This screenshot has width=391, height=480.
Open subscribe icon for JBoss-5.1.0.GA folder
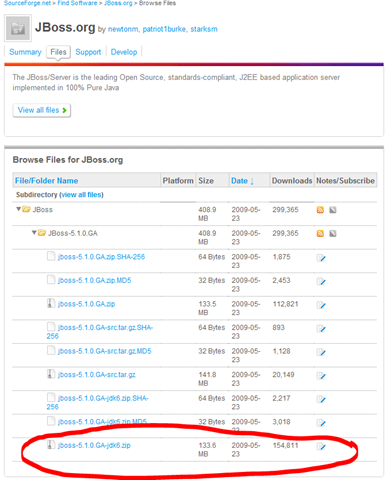click(333, 233)
